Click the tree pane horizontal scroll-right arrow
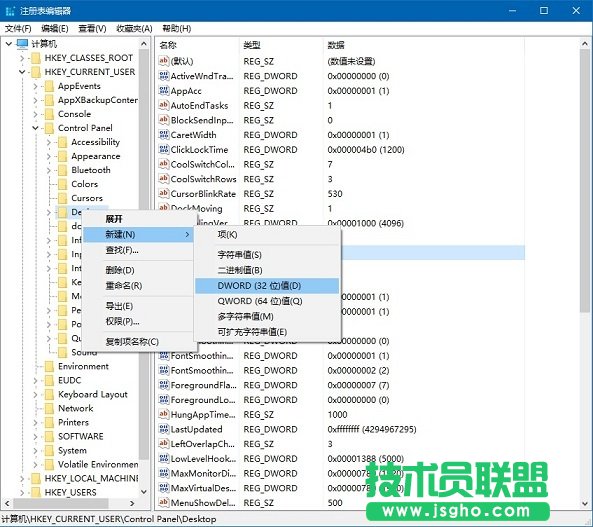Screen dimensions: 593x527 pyautogui.click(x=132, y=504)
